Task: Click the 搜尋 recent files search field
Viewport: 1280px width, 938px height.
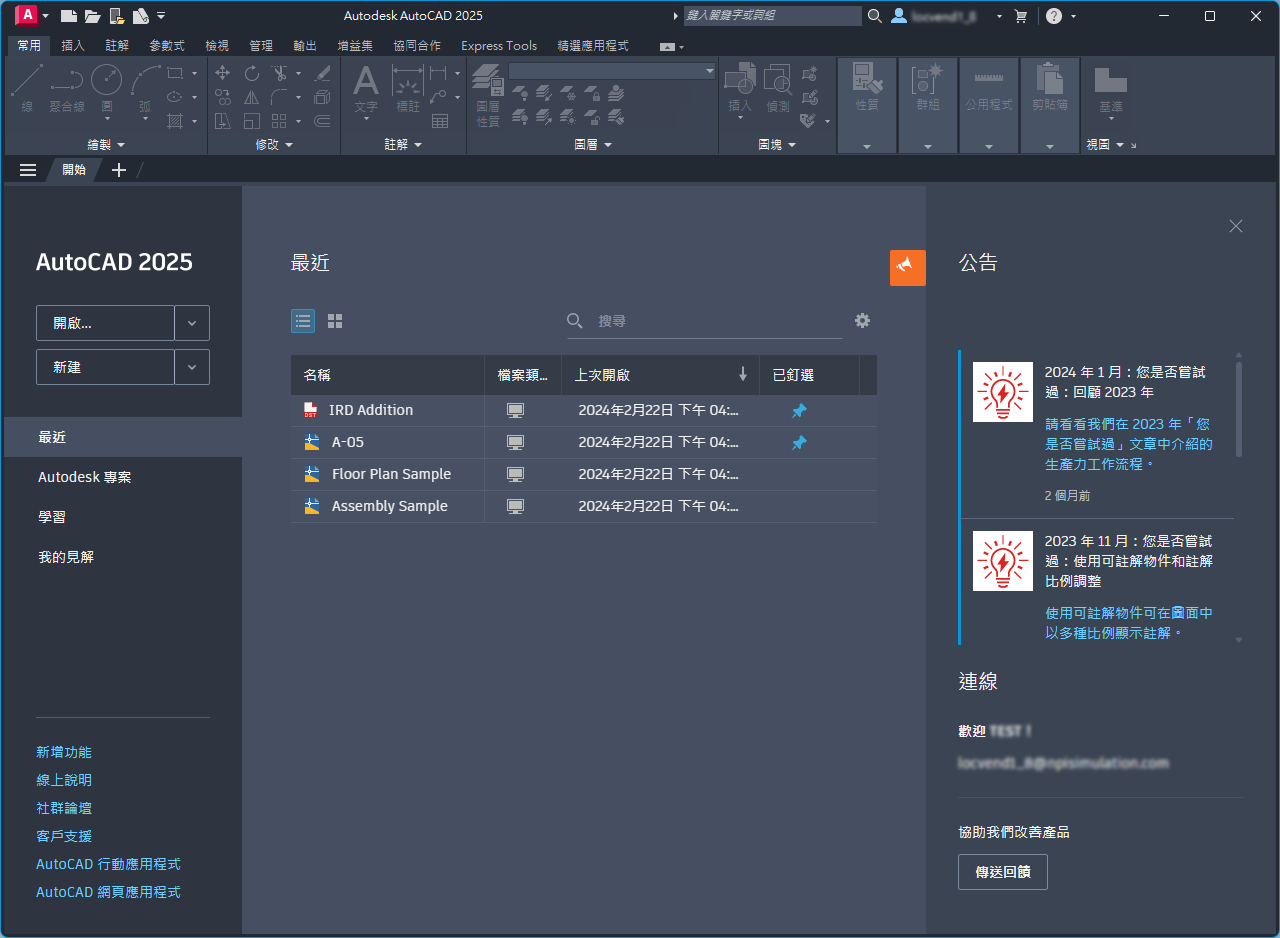Action: (704, 321)
